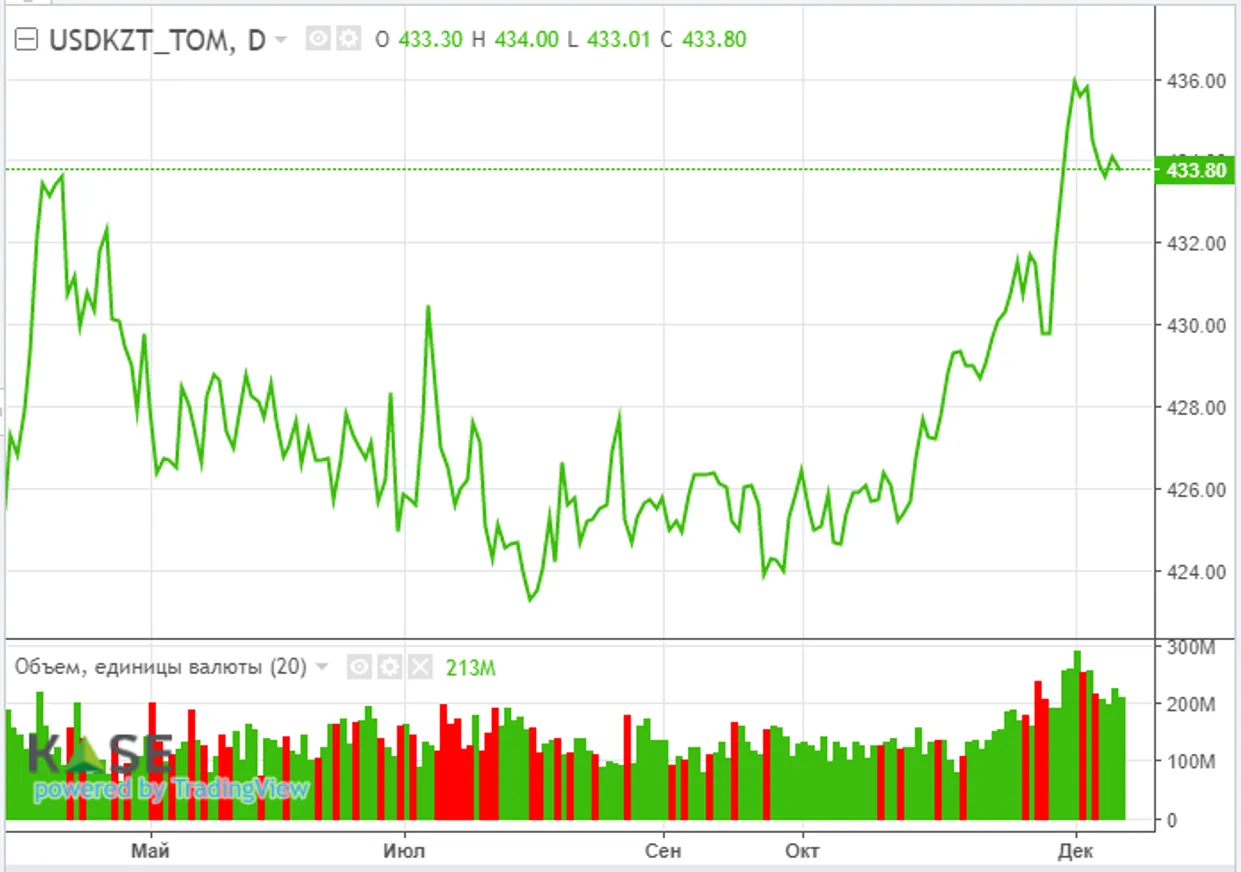Hide the USDKZT_TOM series with eye icon

coord(318,40)
